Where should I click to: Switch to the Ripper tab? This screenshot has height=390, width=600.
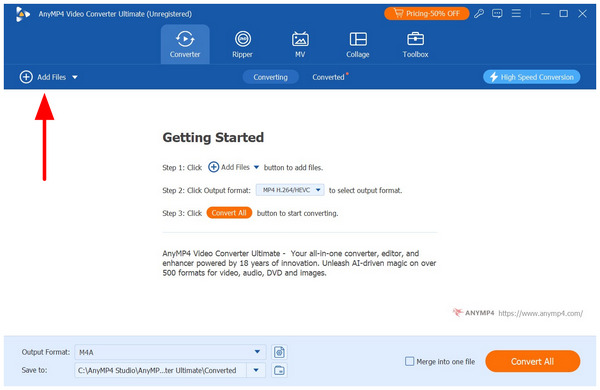[242, 44]
